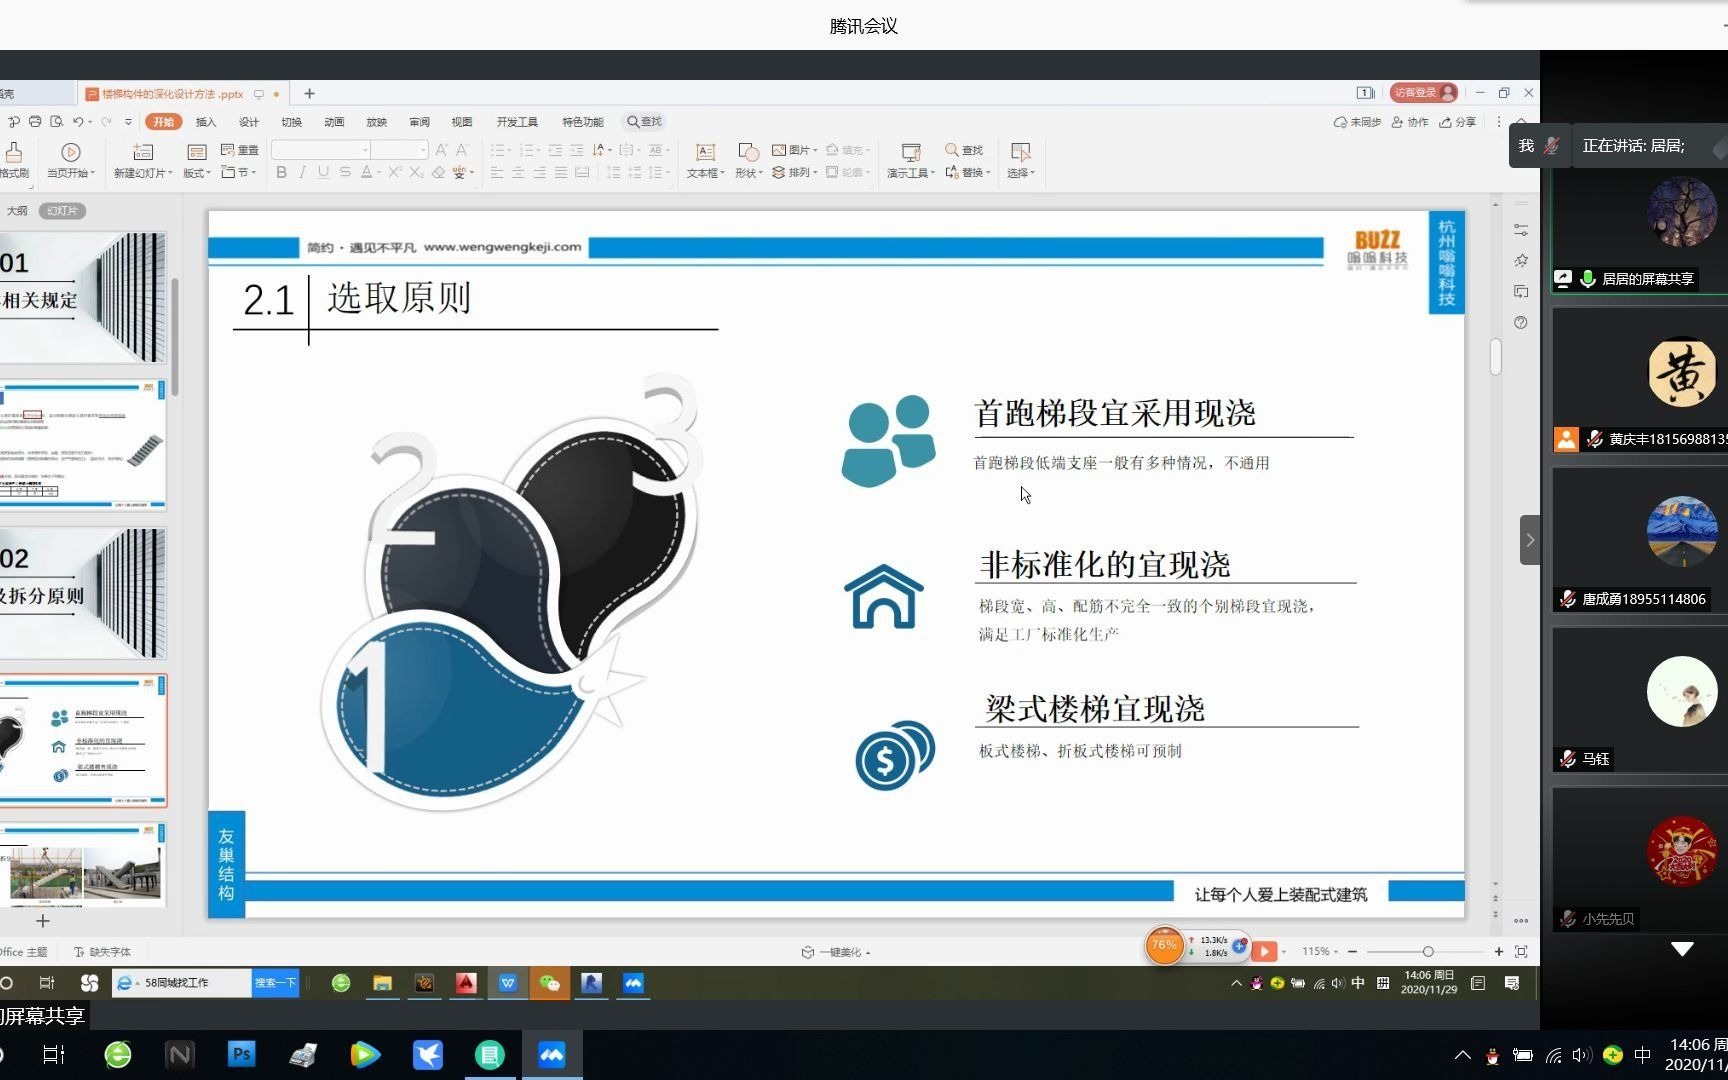Image resolution: width=1728 pixels, height=1080 pixels.
Task: Open the Select (选择) dropdown
Action: click(1020, 159)
